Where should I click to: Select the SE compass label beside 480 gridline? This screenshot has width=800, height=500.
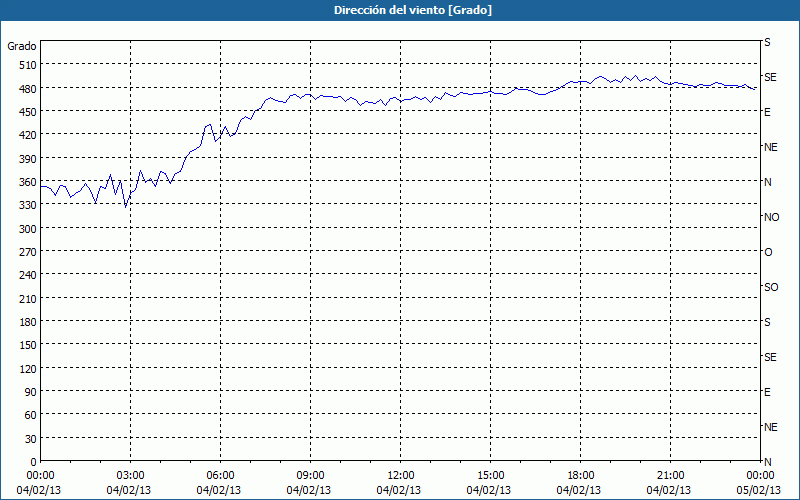point(770,78)
